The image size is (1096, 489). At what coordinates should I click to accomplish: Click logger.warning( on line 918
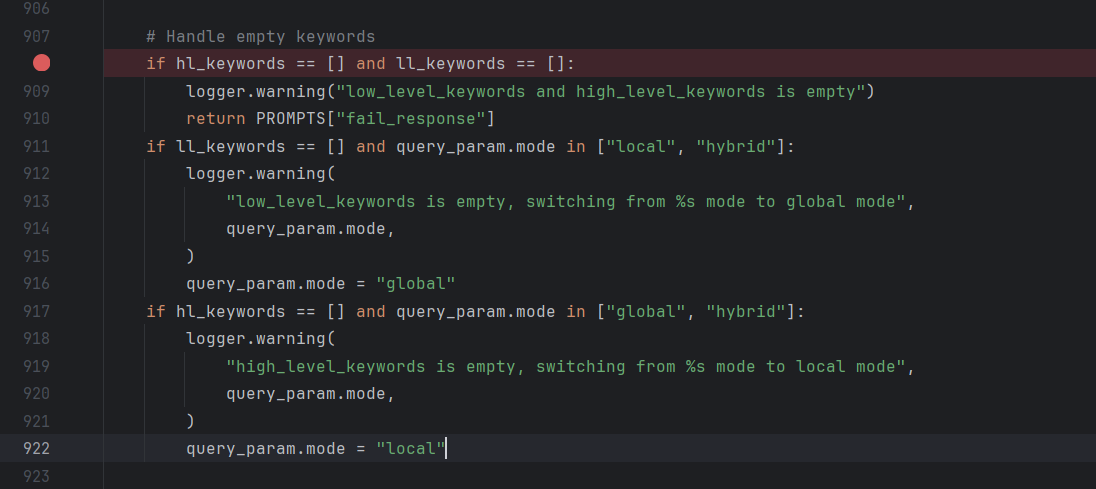point(261,339)
